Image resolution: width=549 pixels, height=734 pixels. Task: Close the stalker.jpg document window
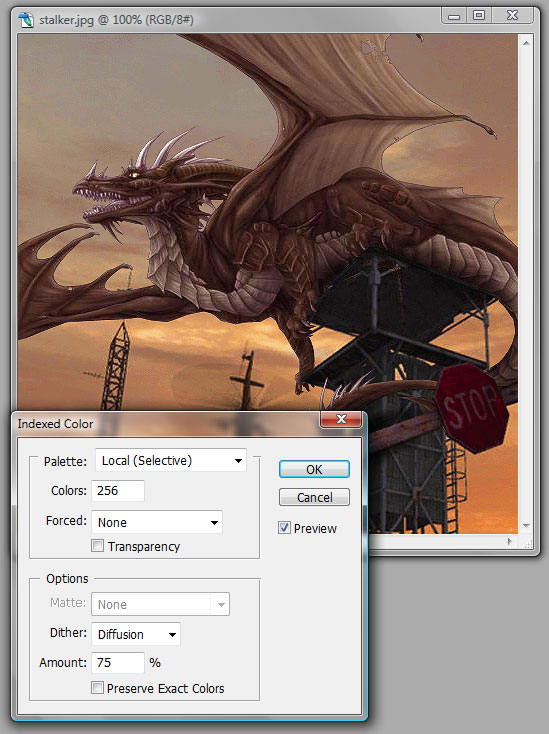click(x=512, y=16)
